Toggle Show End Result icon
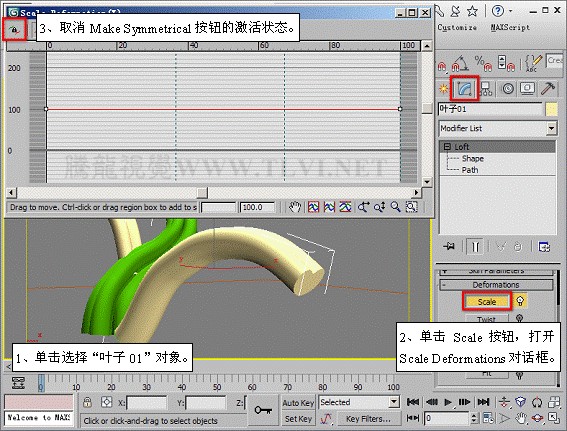The width and height of the screenshot is (567, 431). click(475, 247)
